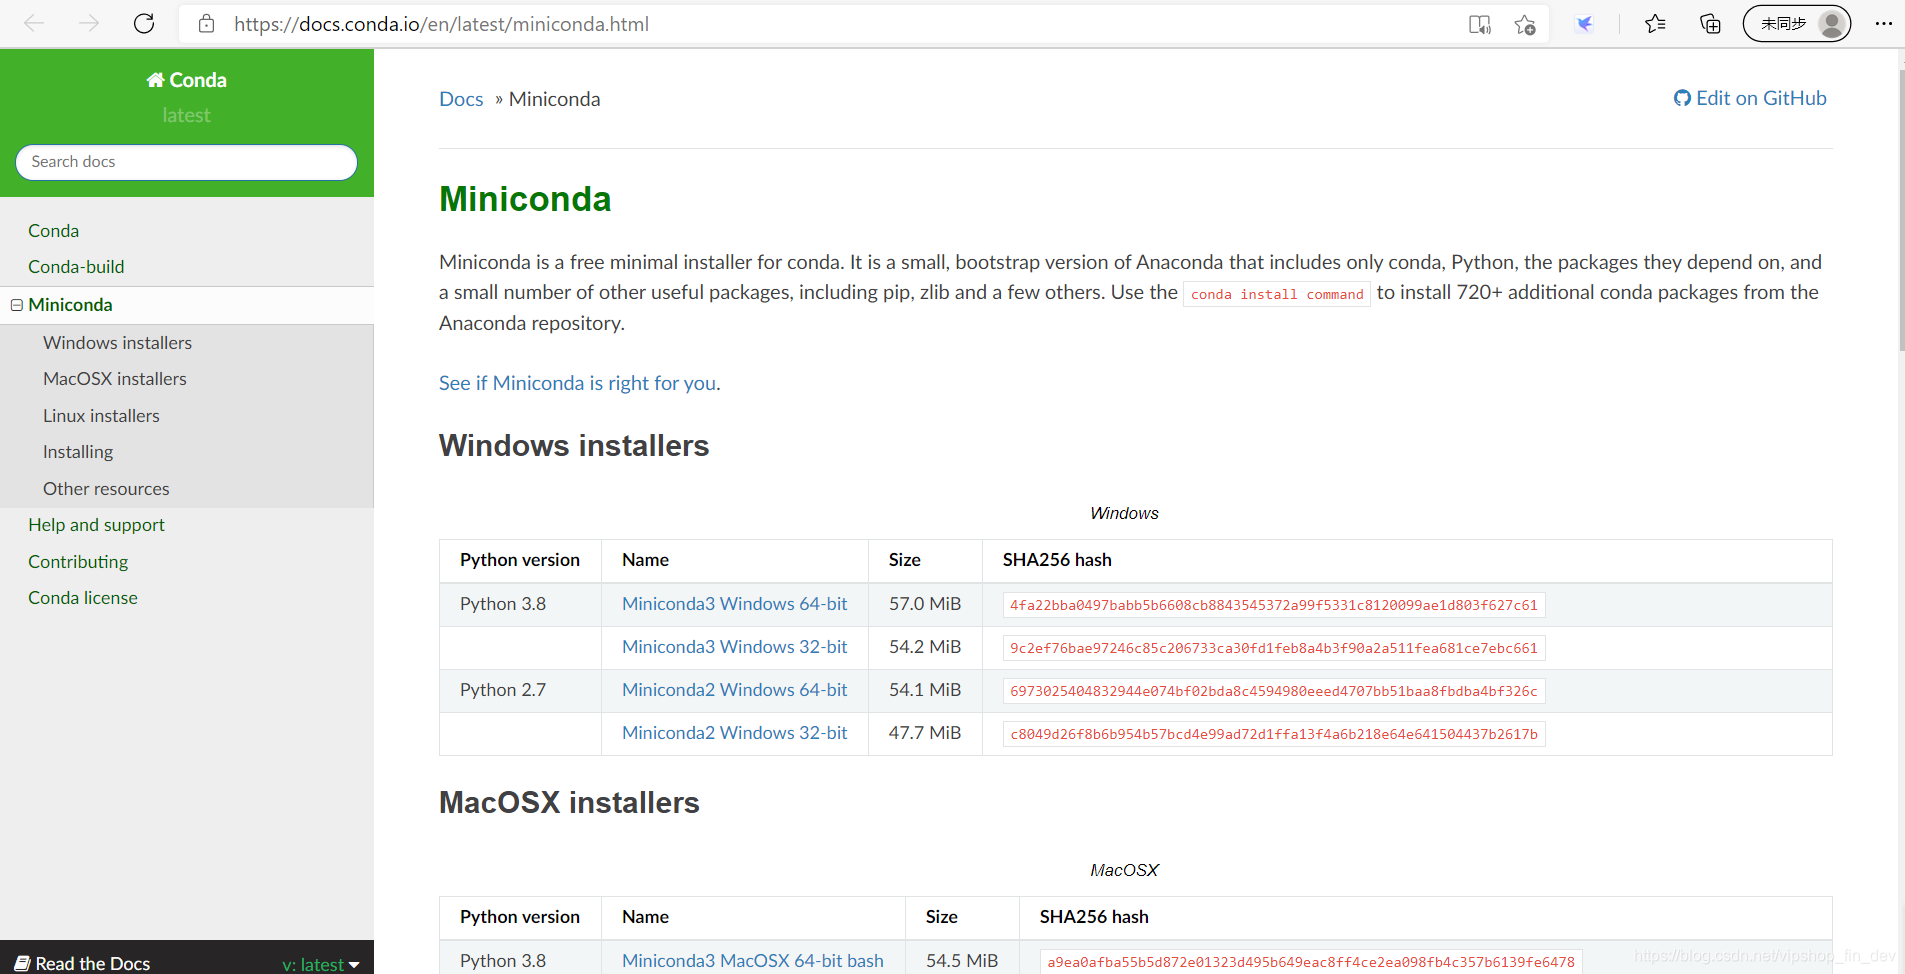Open the browser profile button
The height and width of the screenshot is (974, 1905).
click(1796, 24)
